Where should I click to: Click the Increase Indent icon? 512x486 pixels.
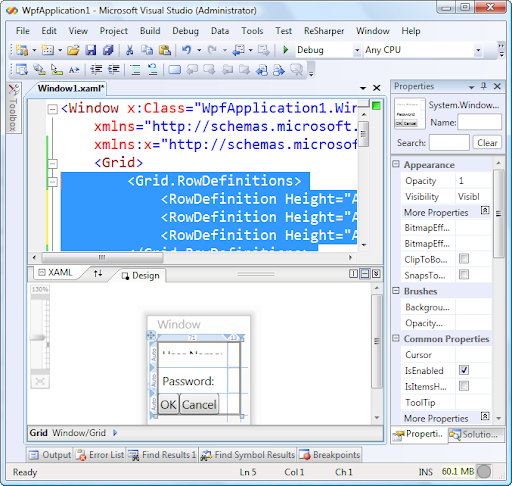click(x=114, y=70)
